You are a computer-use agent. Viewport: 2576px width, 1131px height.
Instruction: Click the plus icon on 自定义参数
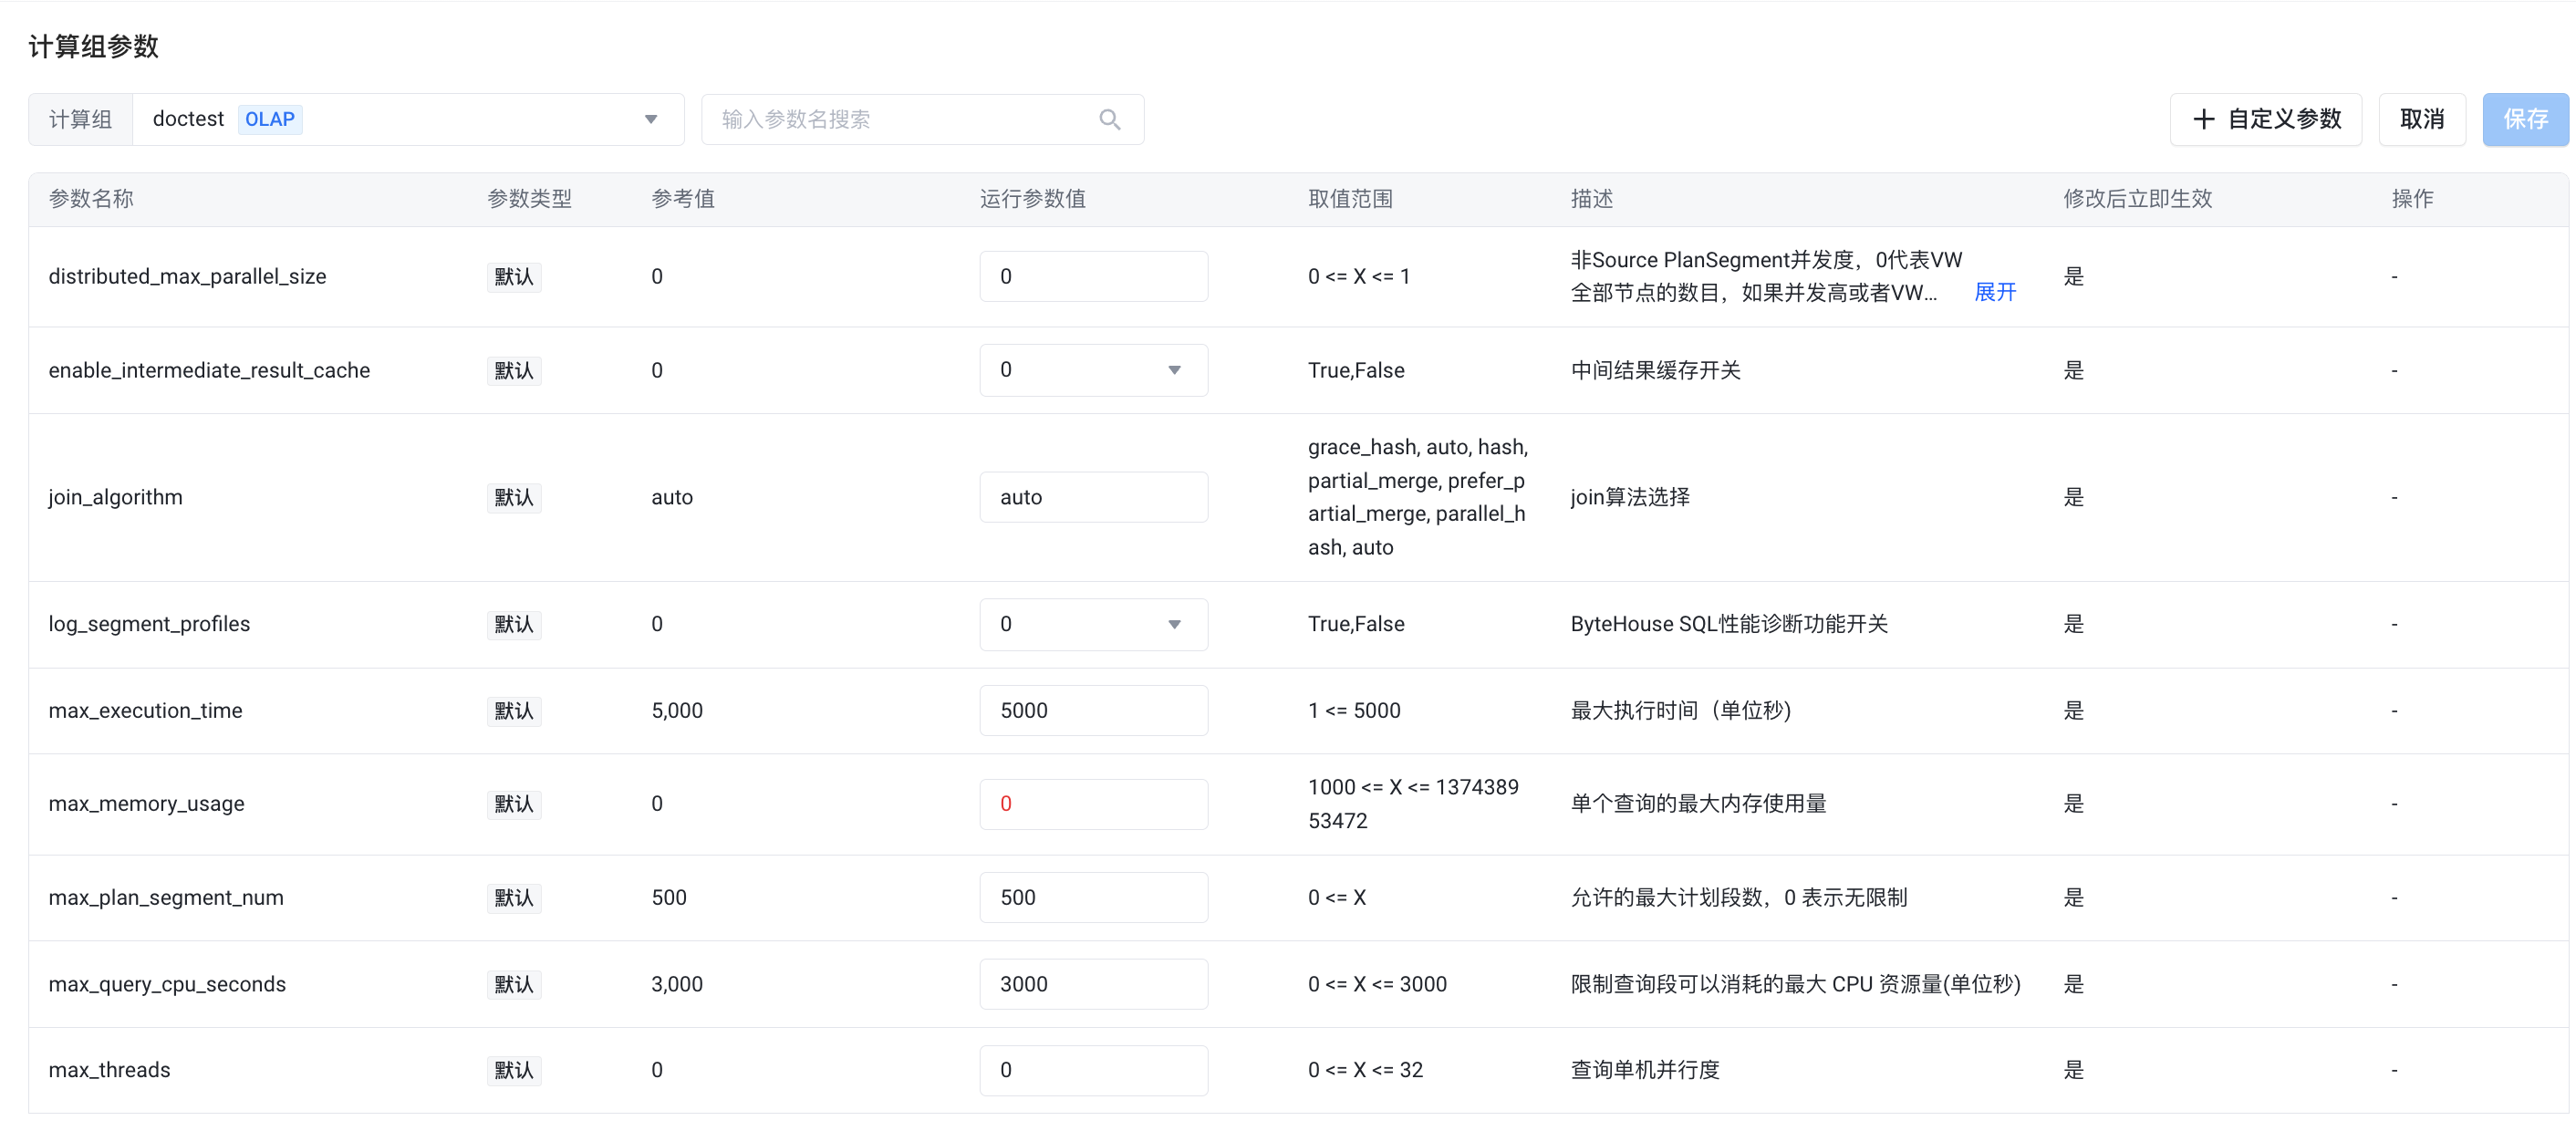[2203, 119]
